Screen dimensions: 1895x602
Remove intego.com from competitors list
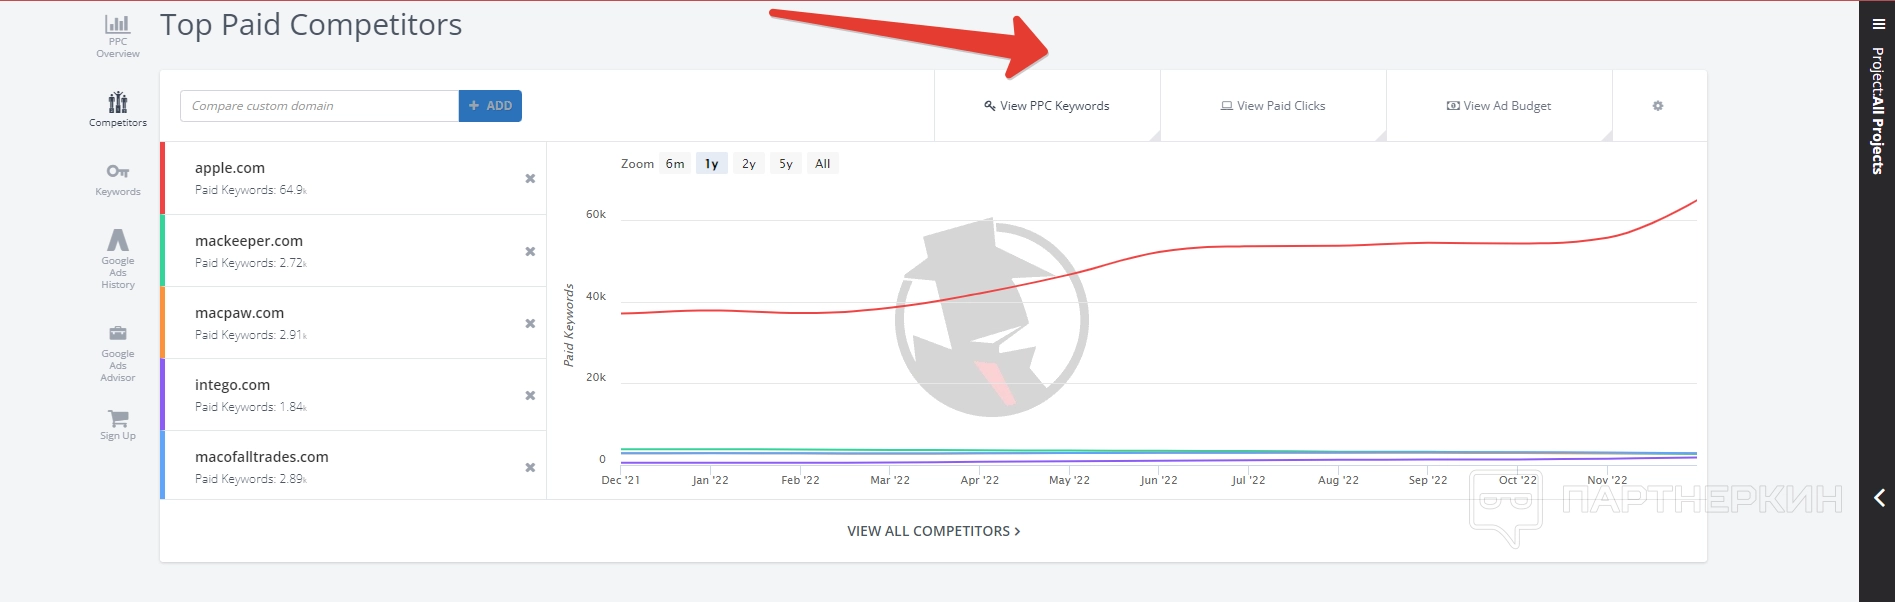pyautogui.click(x=530, y=395)
